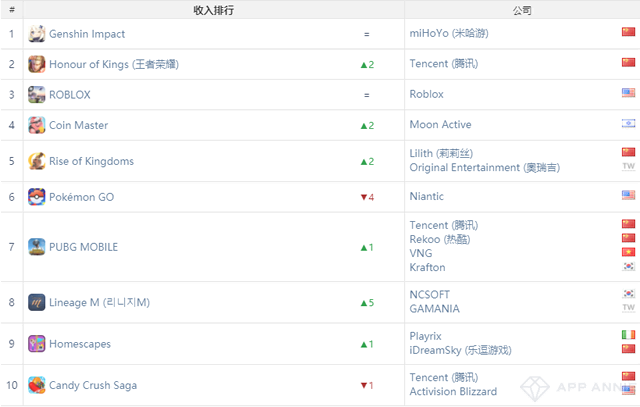This screenshot has height=407, width=640.
Task: Click the Lineage M app icon
Action: point(36,302)
